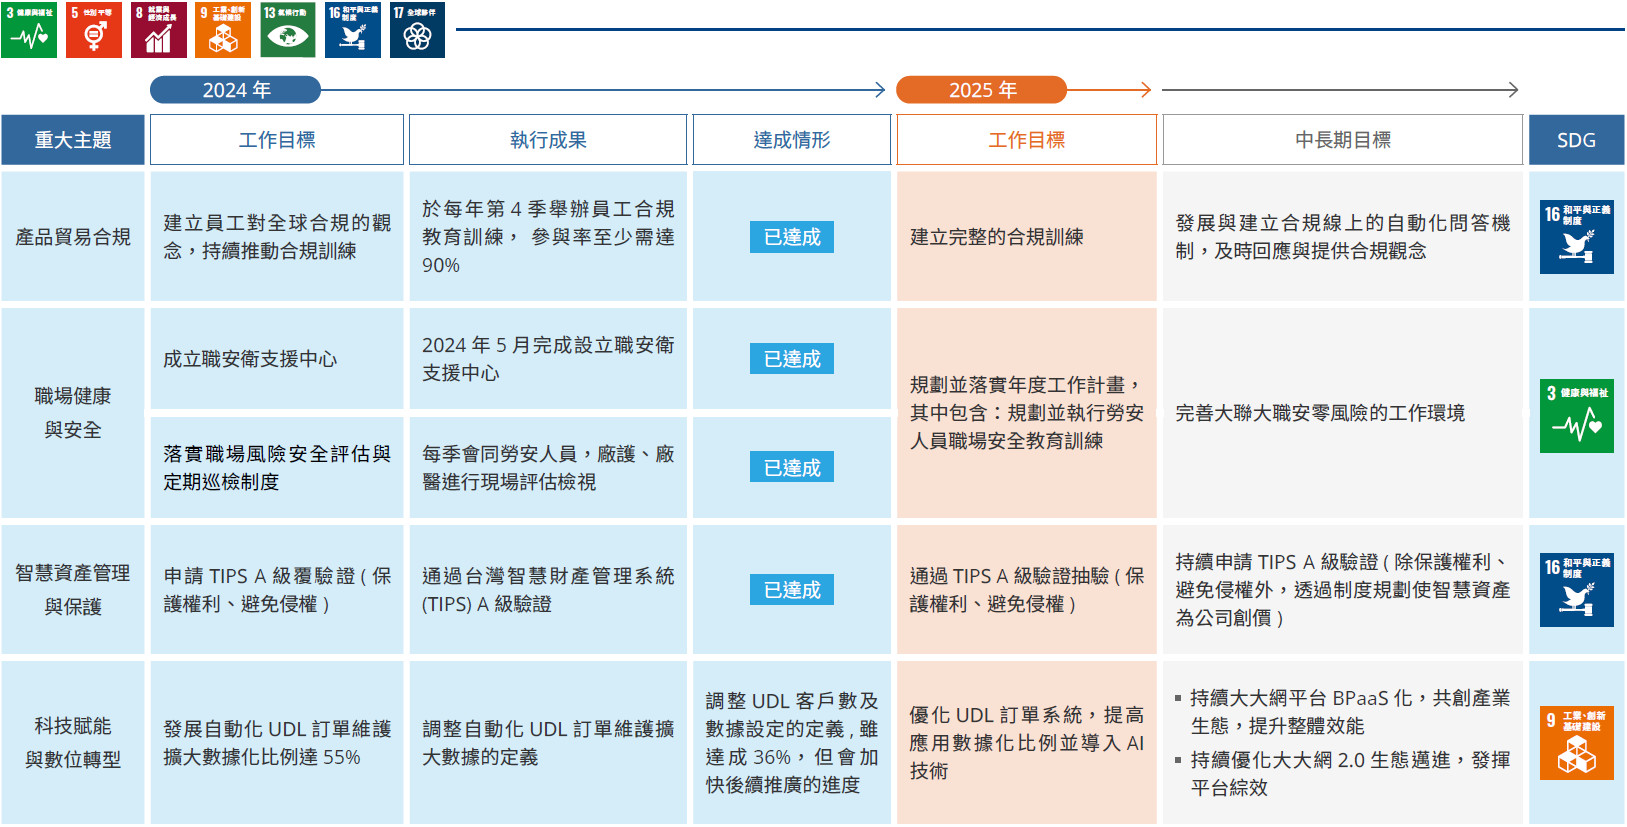This screenshot has height=827, width=1627.
Task: Open the SDG 16 icon in the 智慧資產管理與保護 row
Action: coord(1576,590)
